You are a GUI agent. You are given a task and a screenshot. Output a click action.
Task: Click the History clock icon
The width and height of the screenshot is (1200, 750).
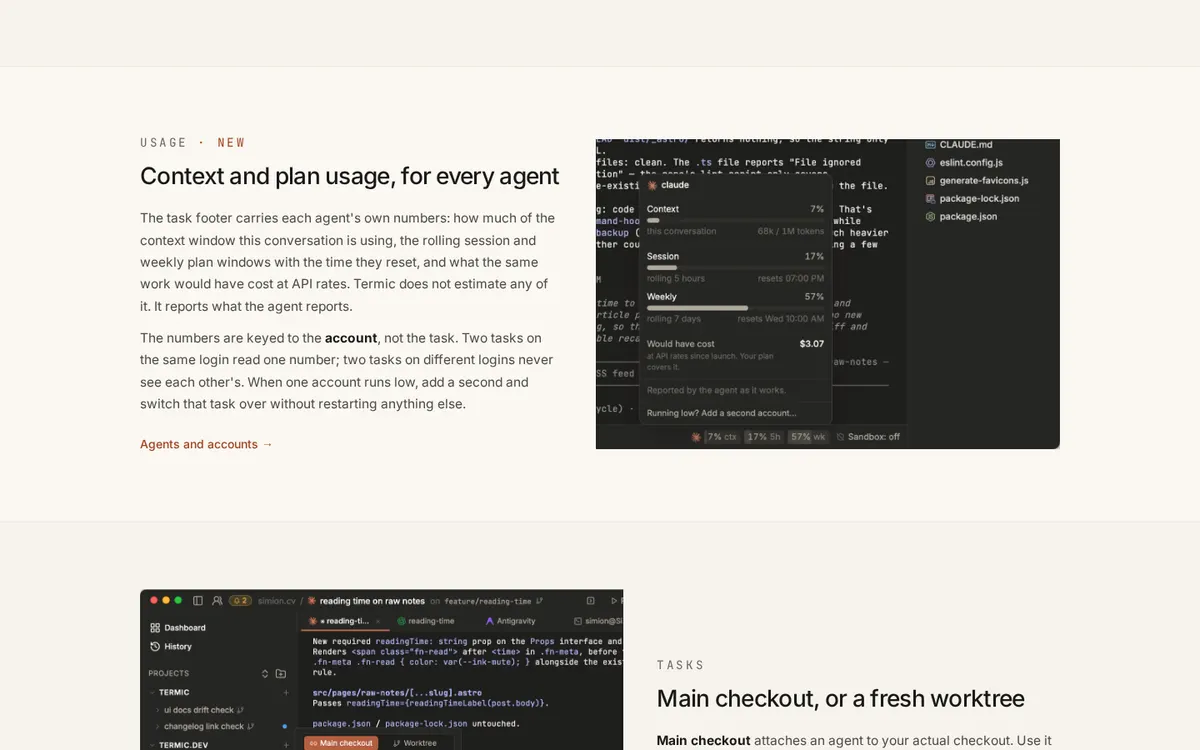(x=155, y=647)
